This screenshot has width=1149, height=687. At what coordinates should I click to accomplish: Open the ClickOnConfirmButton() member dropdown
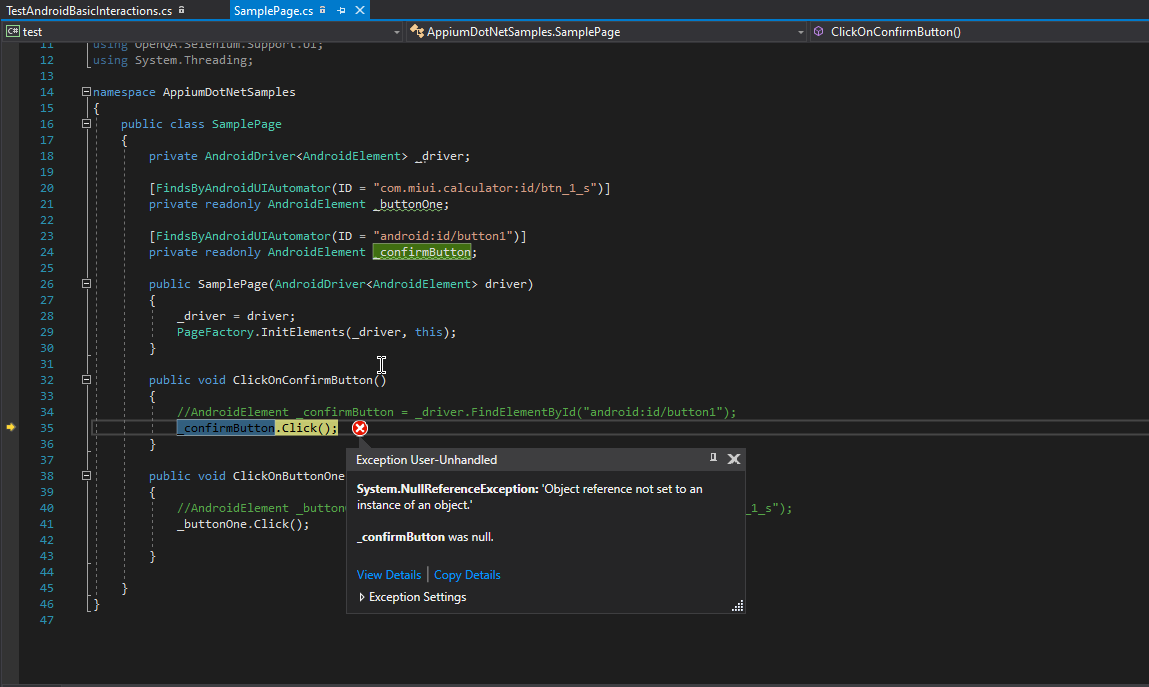[979, 31]
